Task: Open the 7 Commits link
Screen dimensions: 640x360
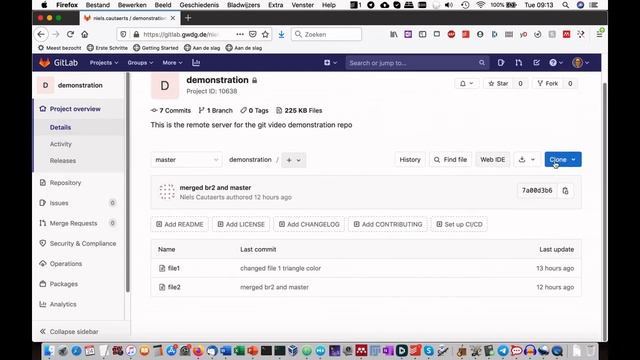Action: [x=171, y=111]
